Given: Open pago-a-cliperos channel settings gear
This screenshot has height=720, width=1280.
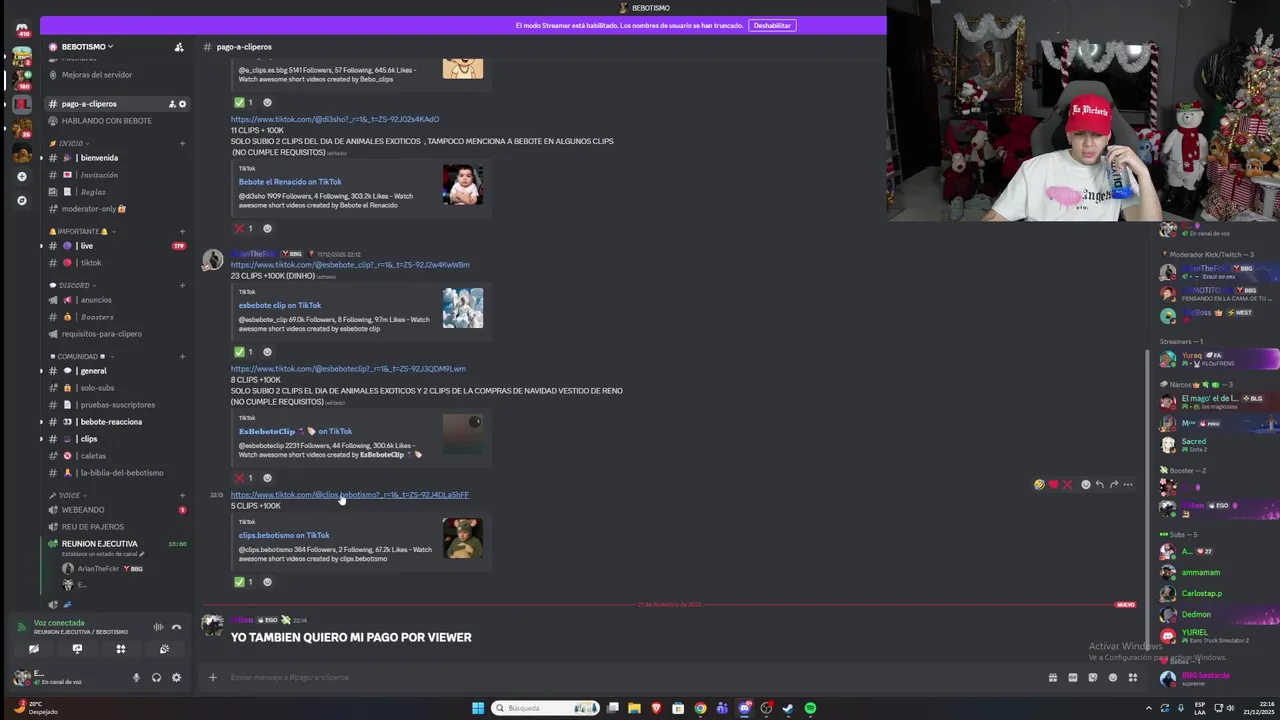Looking at the screenshot, I should 182,104.
